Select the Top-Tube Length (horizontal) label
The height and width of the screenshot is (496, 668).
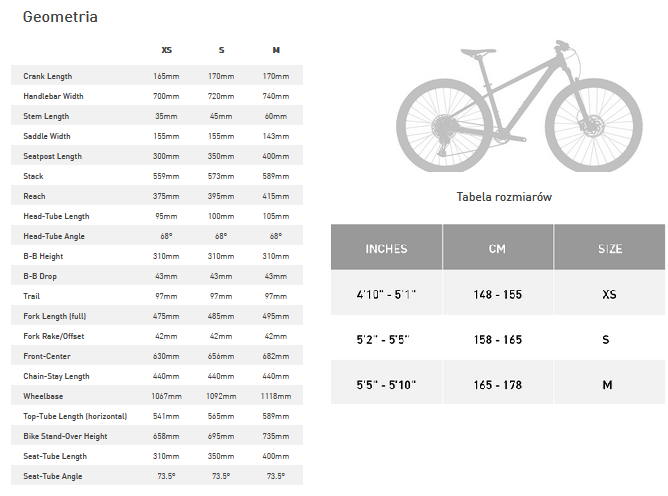75,416
